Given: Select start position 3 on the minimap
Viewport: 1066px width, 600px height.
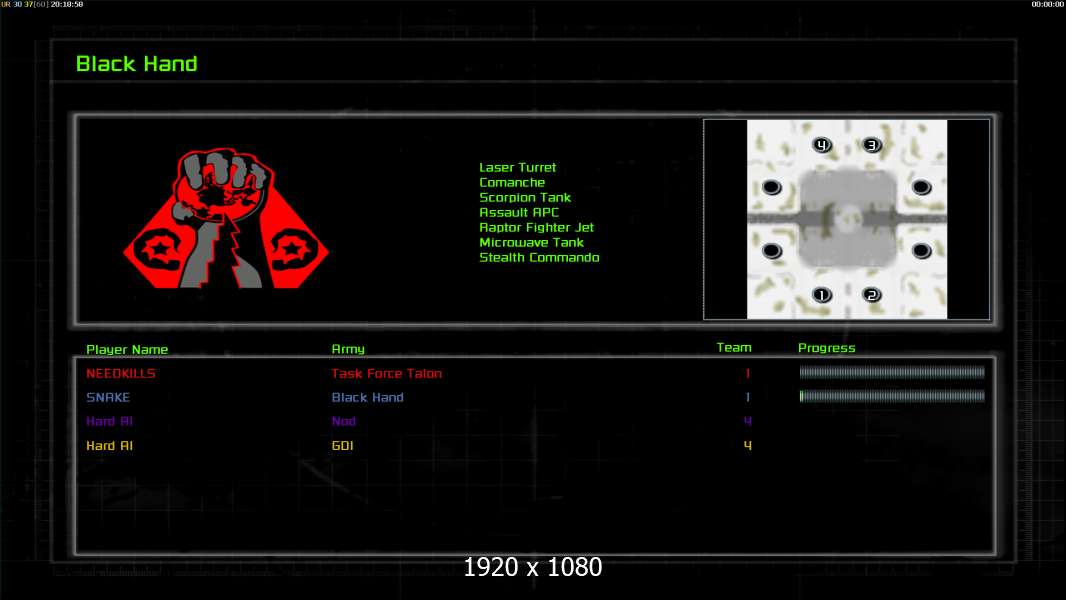Looking at the screenshot, I should [x=872, y=145].
